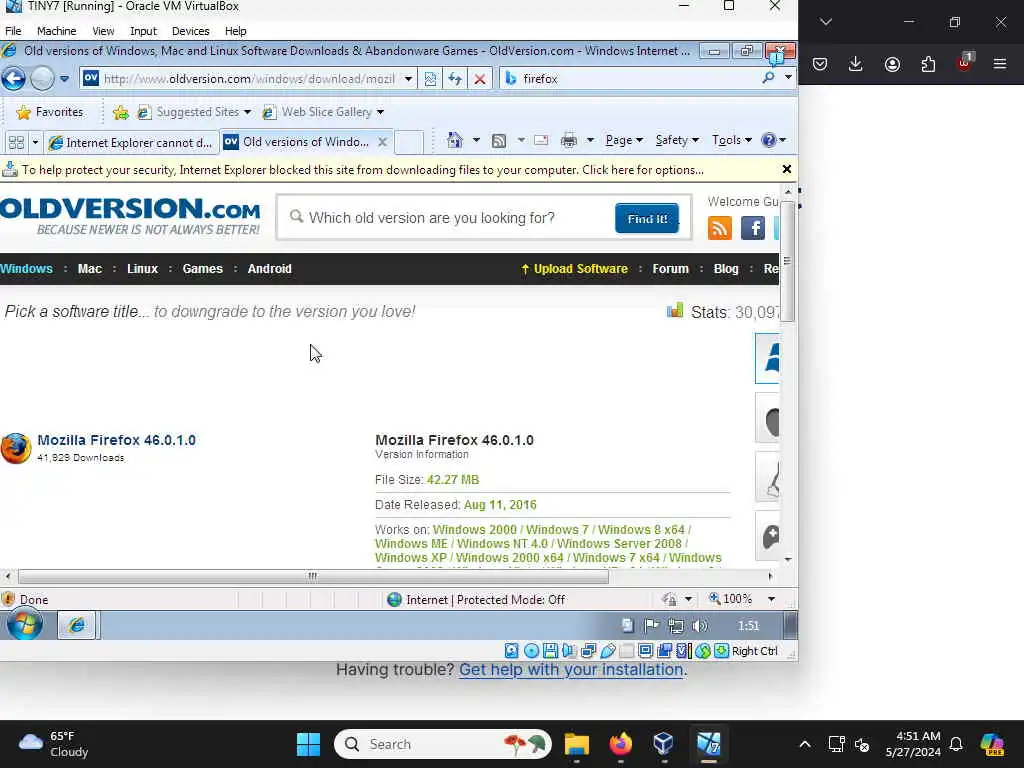The height and width of the screenshot is (768, 1024).
Task: Click the IE Home icon
Action: click(x=455, y=140)
